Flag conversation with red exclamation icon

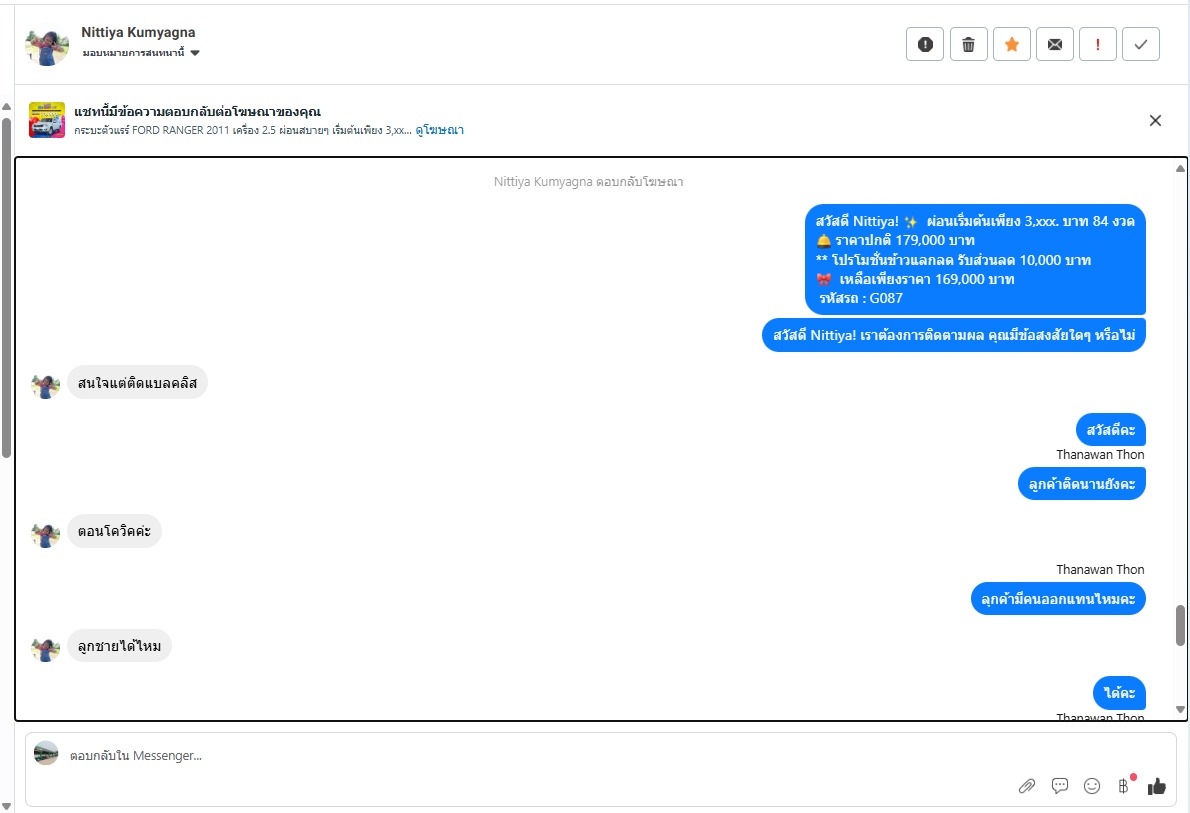(x=1097, y=44)
